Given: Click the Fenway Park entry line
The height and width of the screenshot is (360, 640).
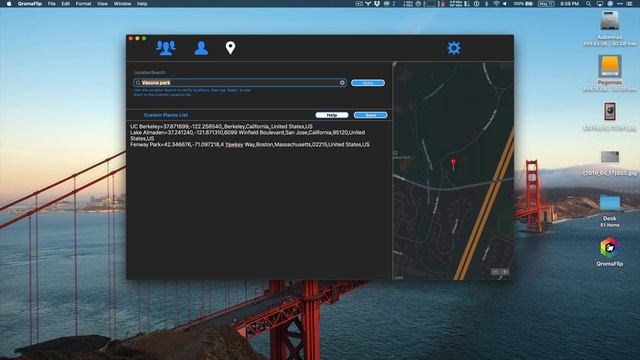Looking at the screenshot, I should [x=249, y=144].
